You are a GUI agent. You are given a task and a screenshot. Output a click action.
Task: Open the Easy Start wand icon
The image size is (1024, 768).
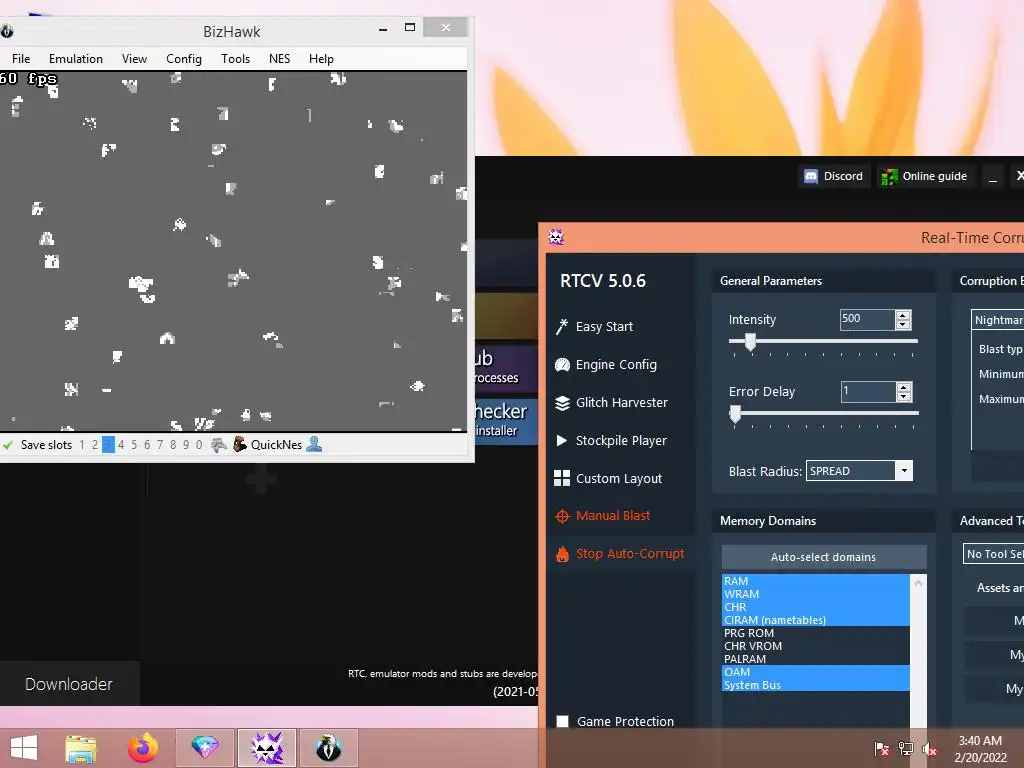click(562, 327)
